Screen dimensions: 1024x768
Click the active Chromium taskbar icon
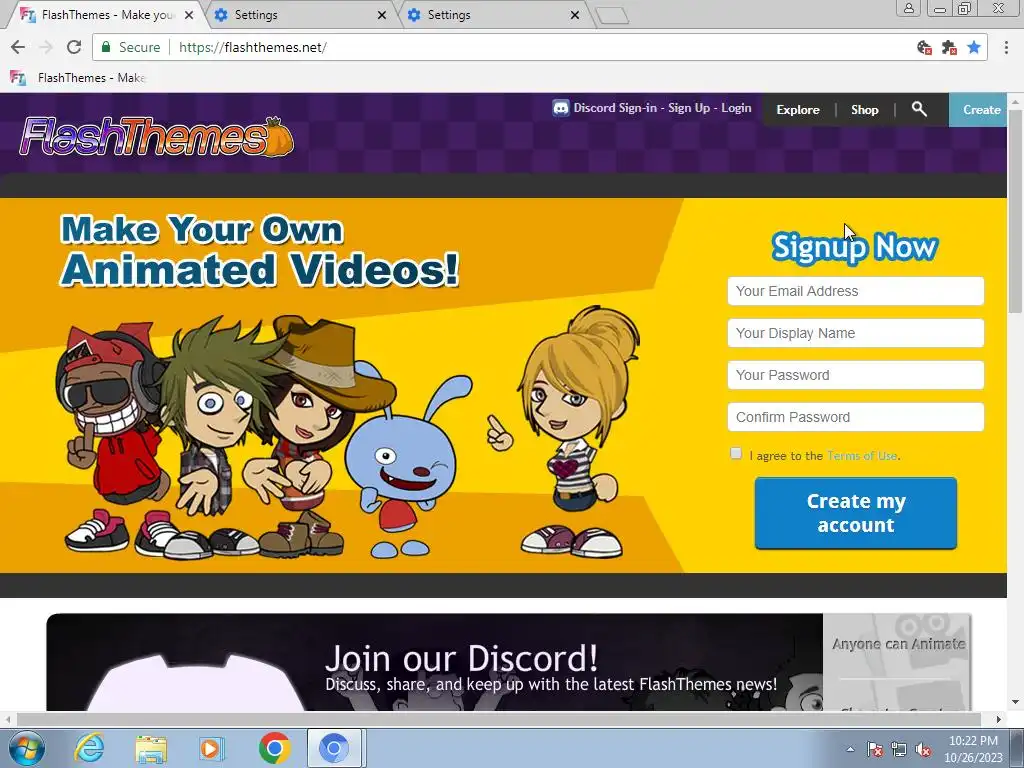coord(334,748)
